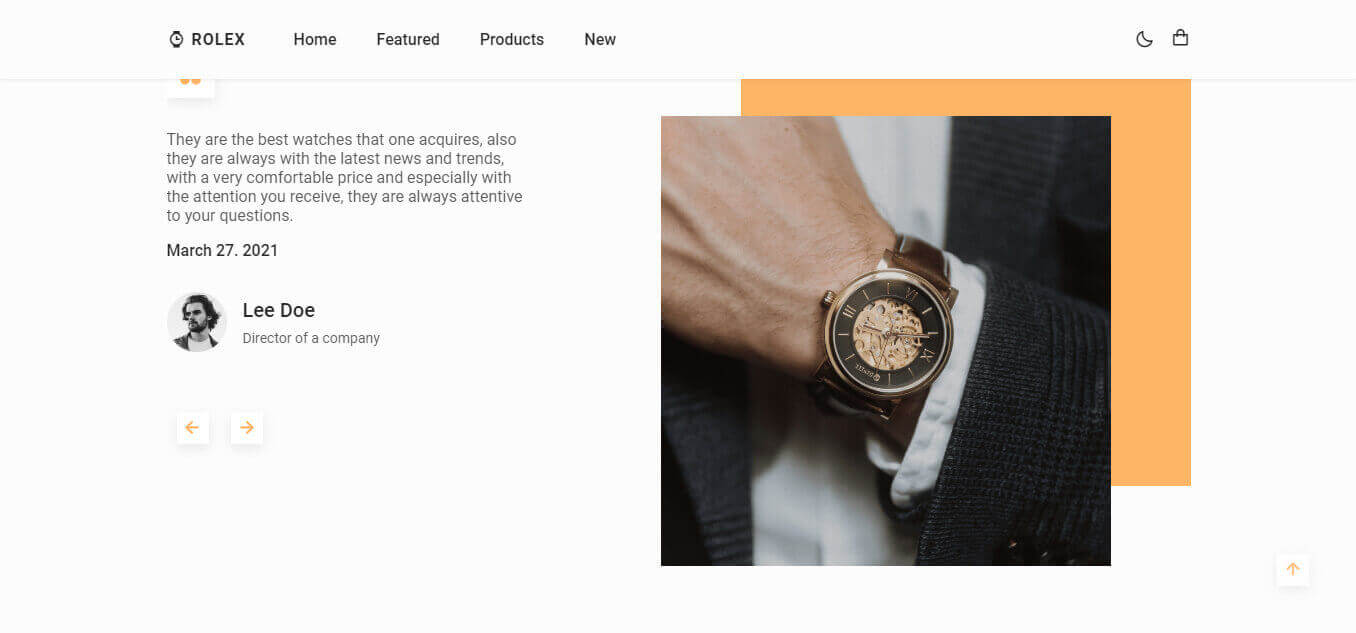
Task: Click the orange scroll-to-top arrow button
Action: click(1293, 570)
